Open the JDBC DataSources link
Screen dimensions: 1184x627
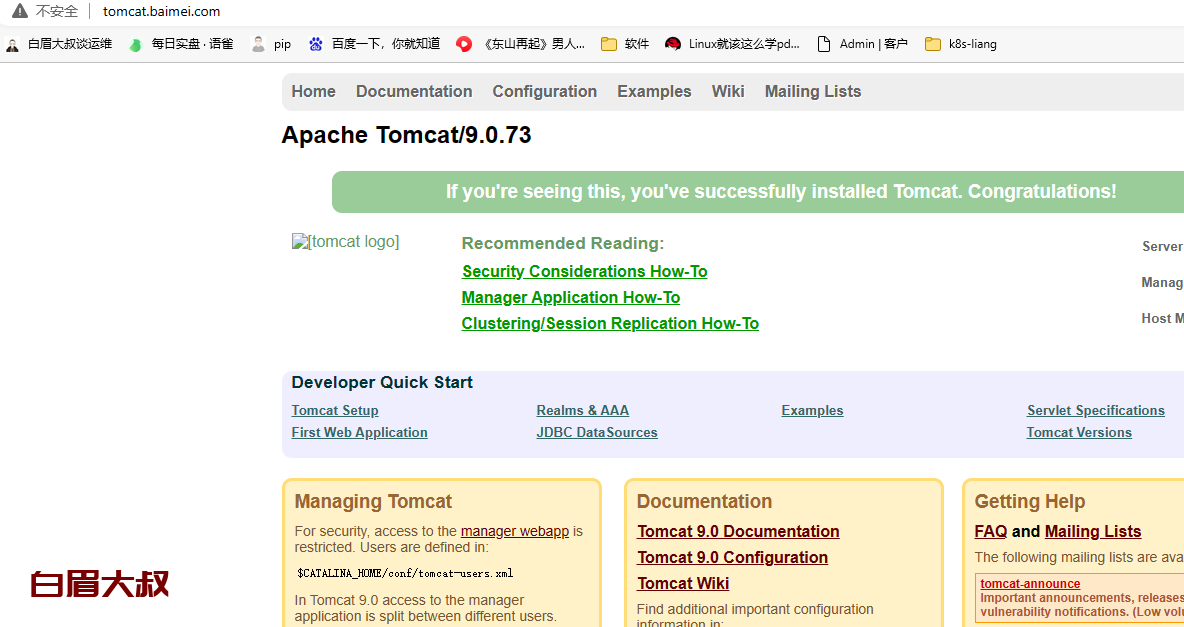tap(597, 432)
